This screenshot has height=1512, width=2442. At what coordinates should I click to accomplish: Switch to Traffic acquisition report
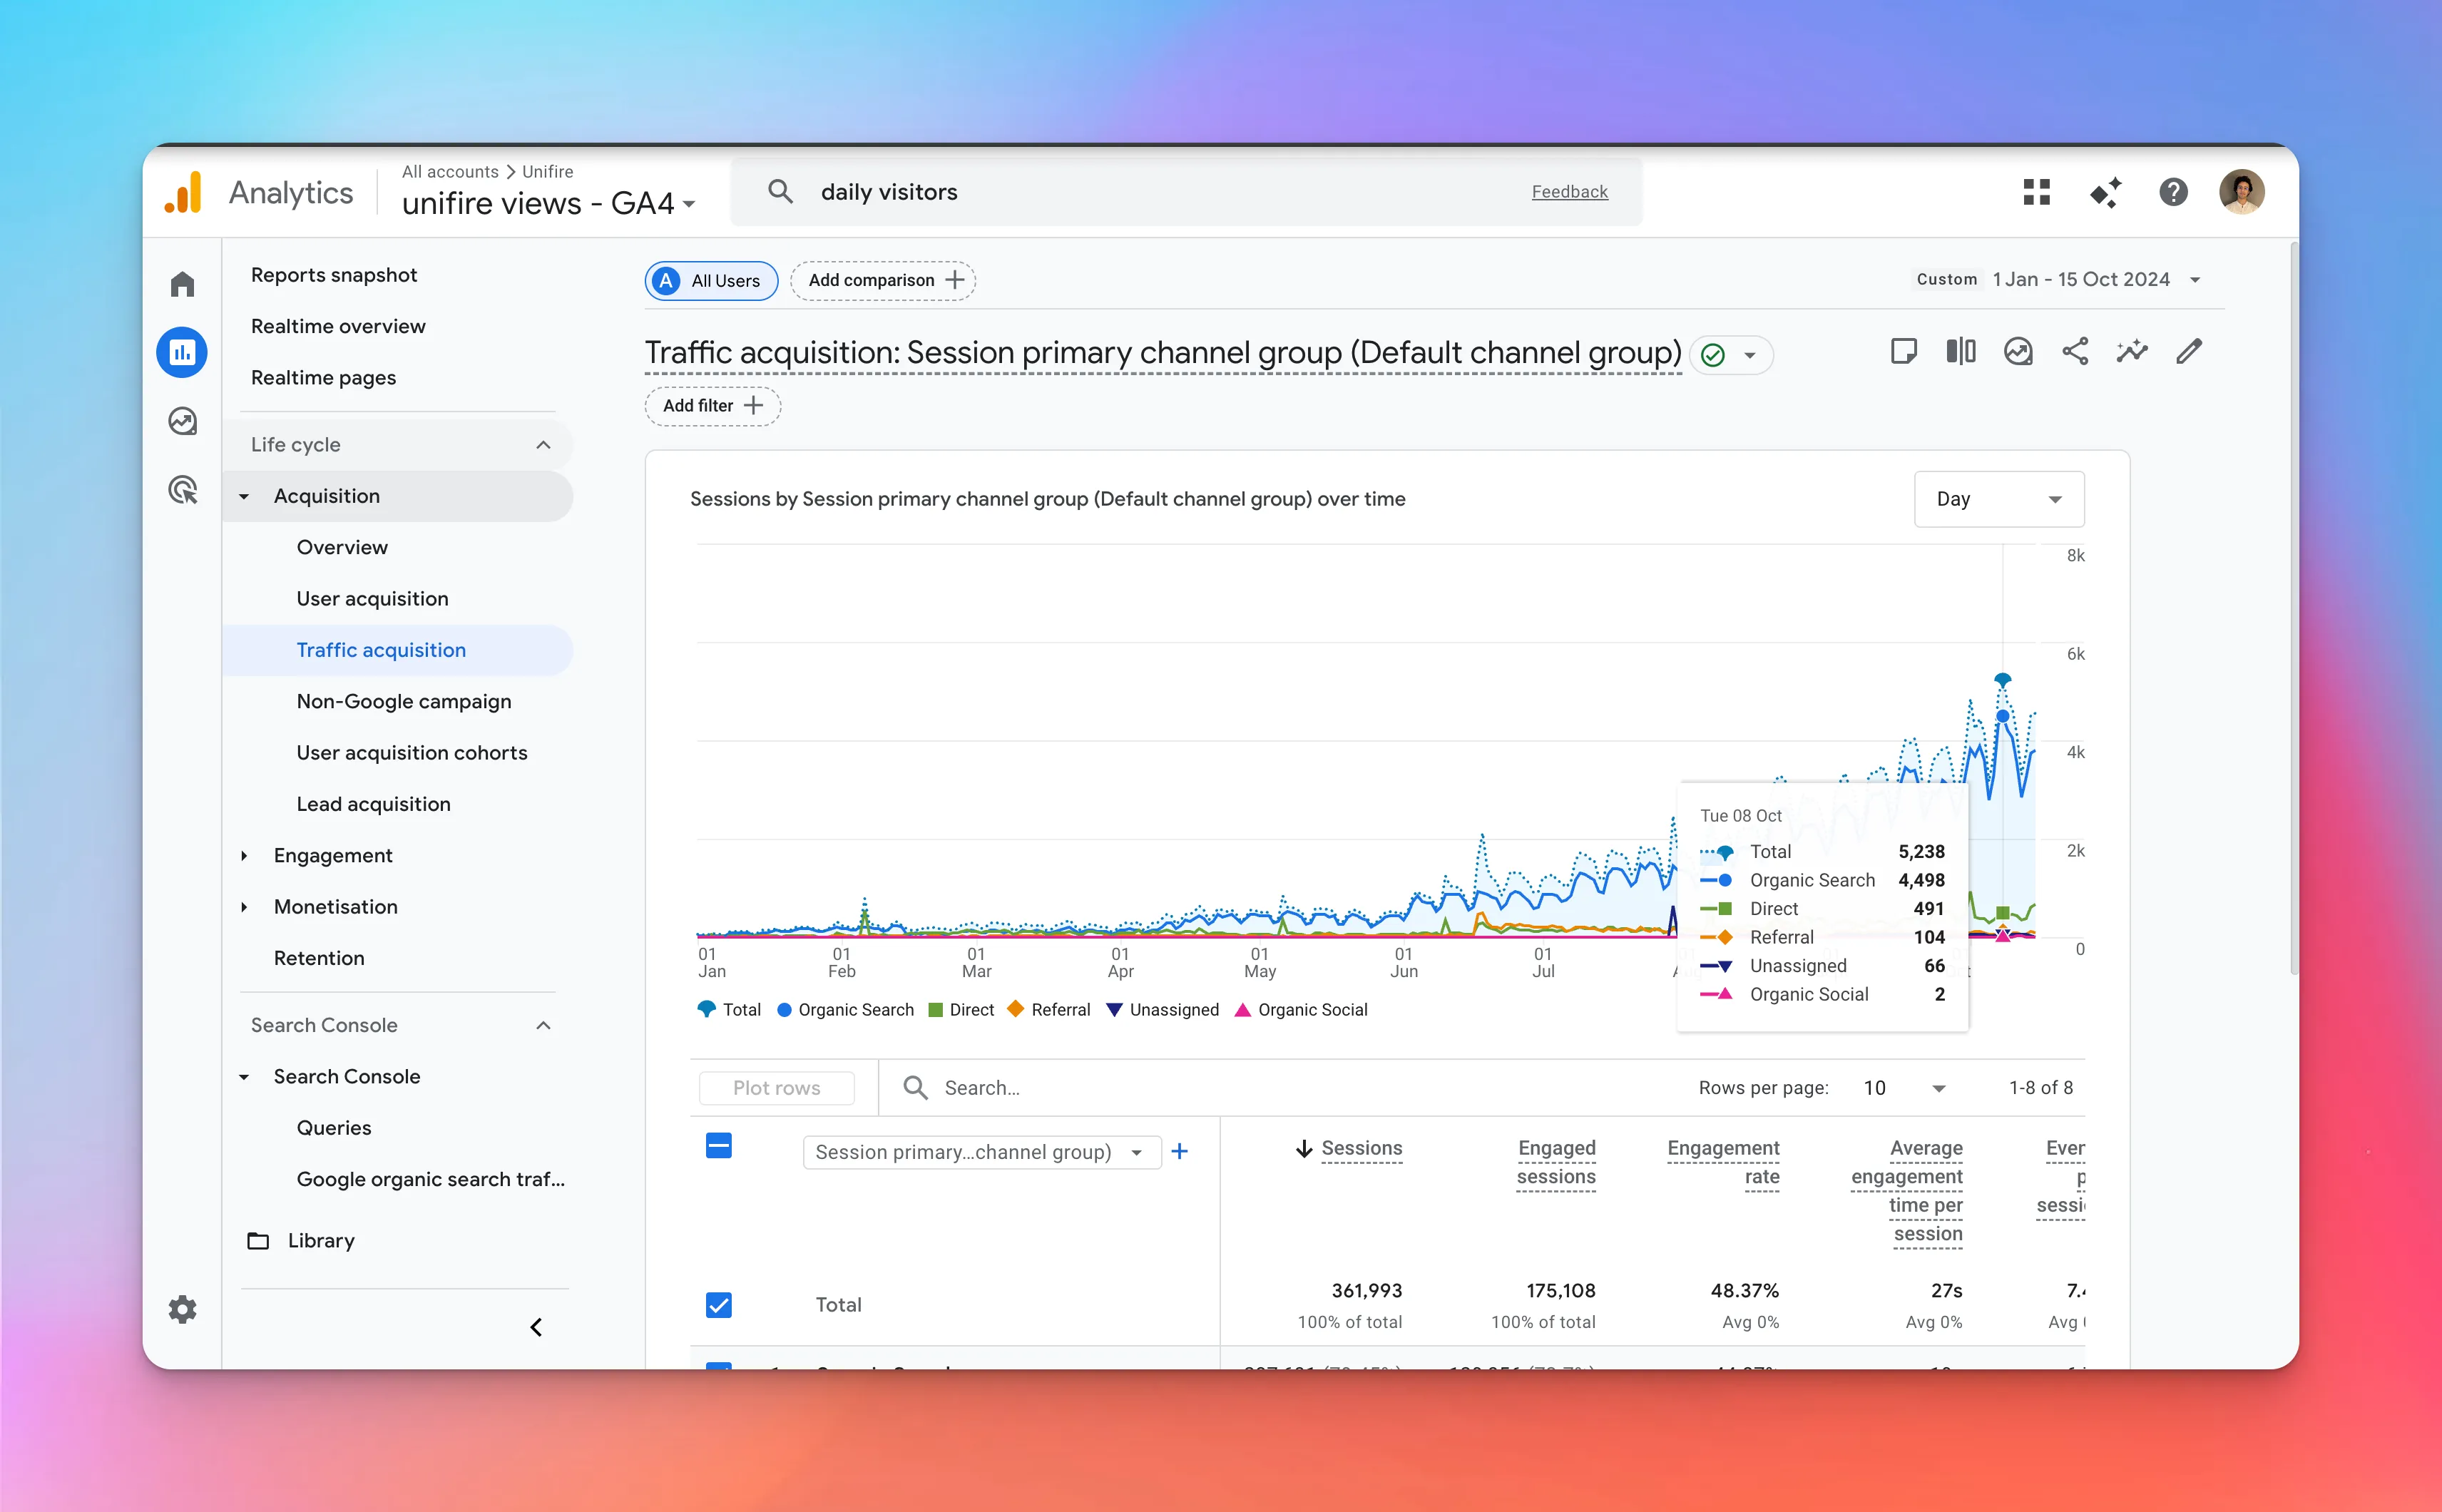[x=381, y=649]
